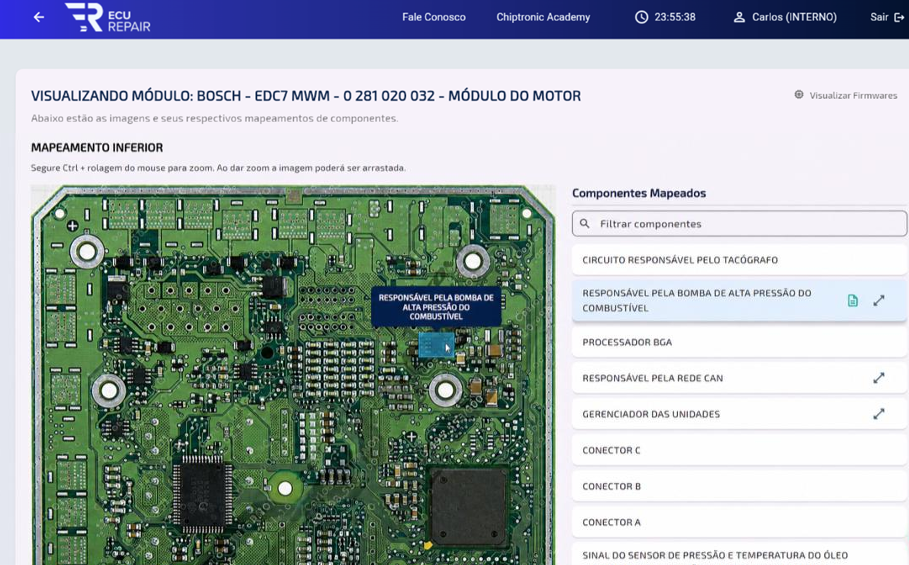
Task: Select RESPONSÁVEL PELA BOMBA DE ALTA PRESSÃO item
Action: [739, 301]
